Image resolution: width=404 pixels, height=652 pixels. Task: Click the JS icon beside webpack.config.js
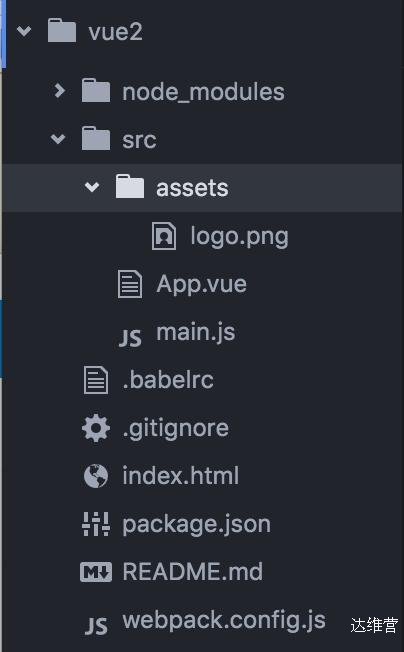(x=96, y=626)
